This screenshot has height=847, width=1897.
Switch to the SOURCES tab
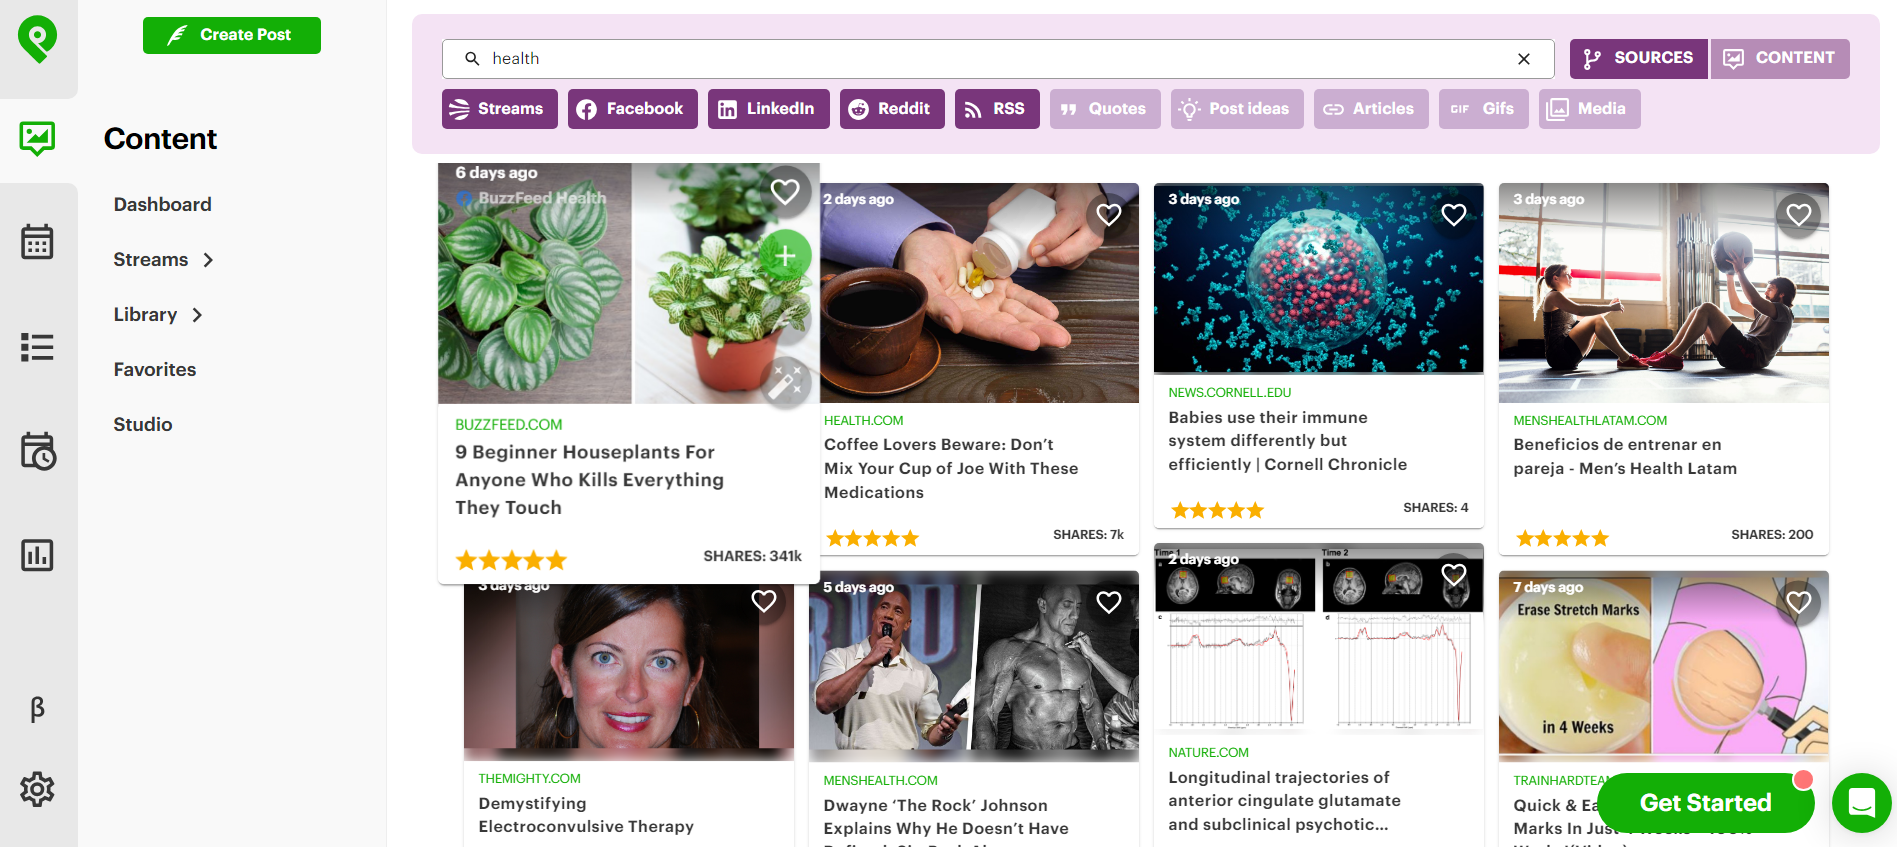(1638, 58)
